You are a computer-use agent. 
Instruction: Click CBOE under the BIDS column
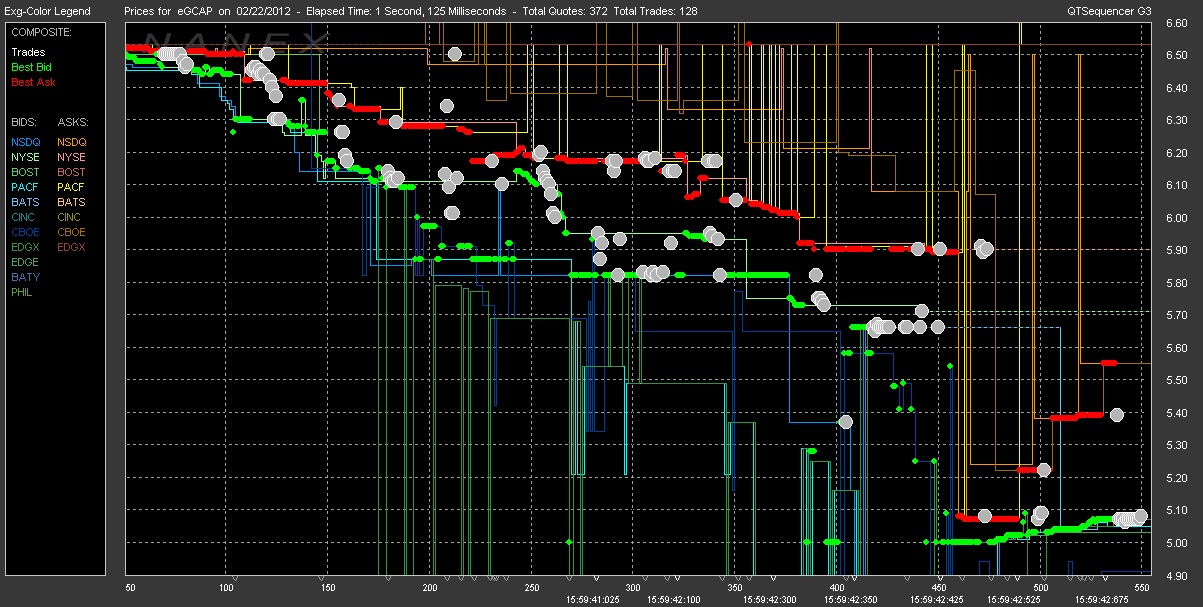pyautogui.click(x=26, y=232)
